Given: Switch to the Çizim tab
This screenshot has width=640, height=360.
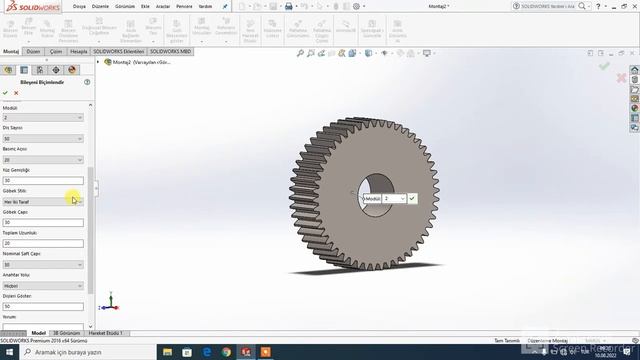Looking at the screenshot, I should tap(56, 51).
